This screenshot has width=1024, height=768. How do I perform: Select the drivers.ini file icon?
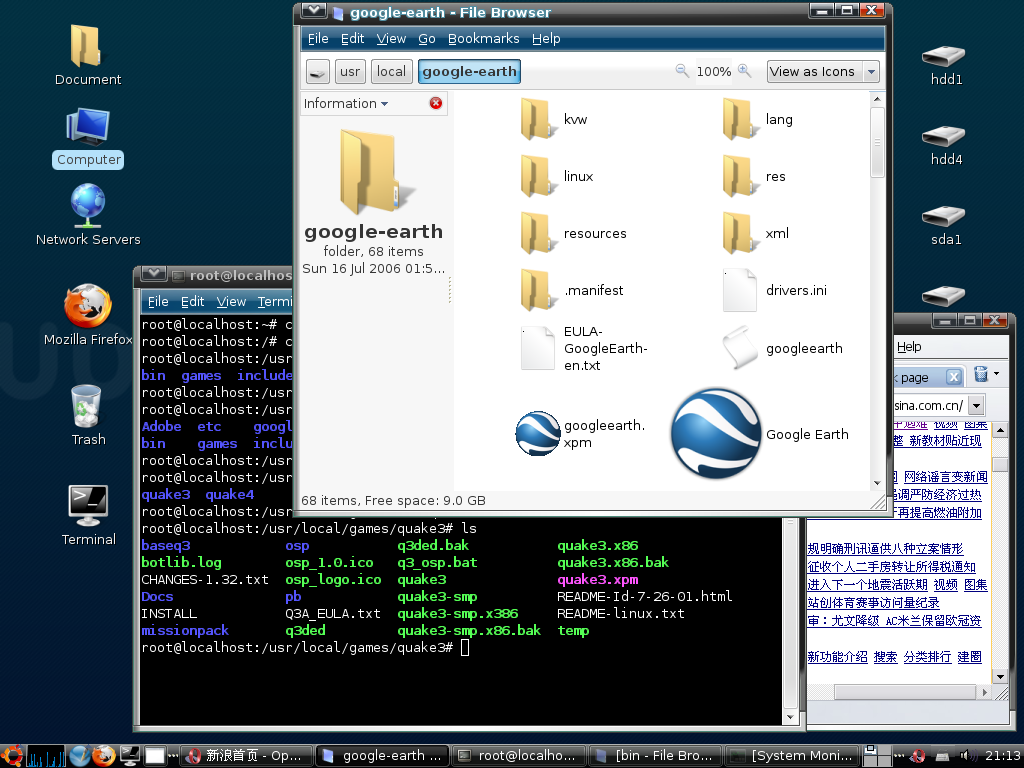coord(740,290)
